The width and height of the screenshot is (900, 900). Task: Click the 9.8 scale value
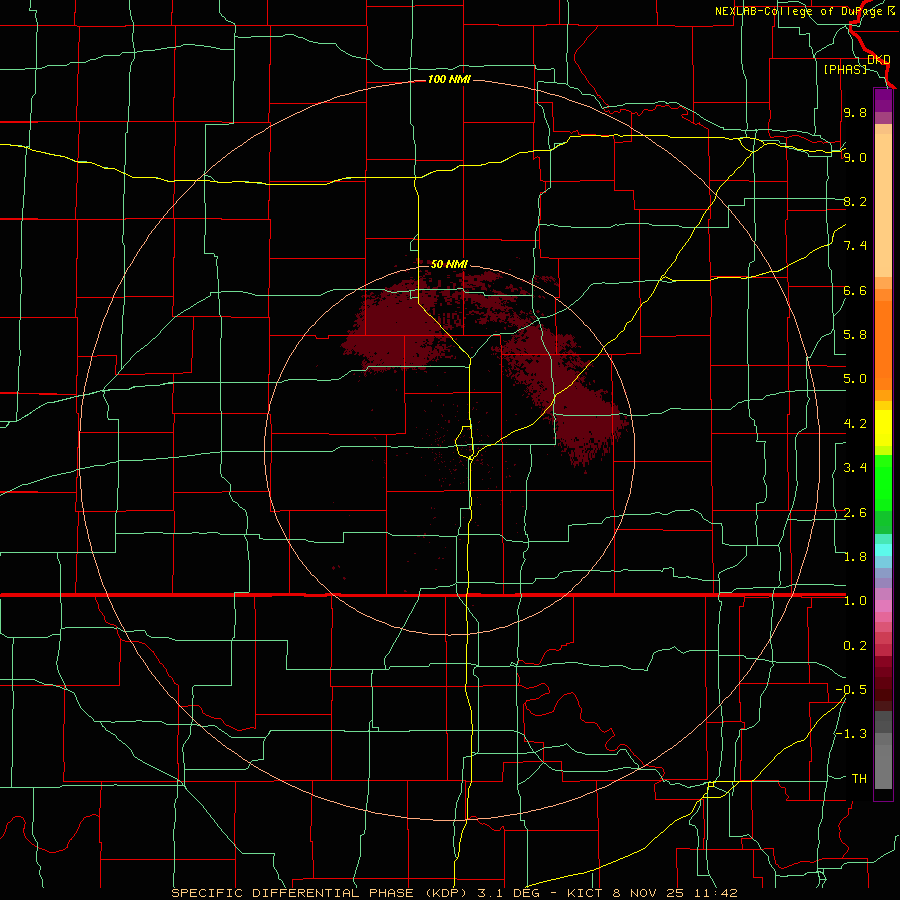[855, 112]
